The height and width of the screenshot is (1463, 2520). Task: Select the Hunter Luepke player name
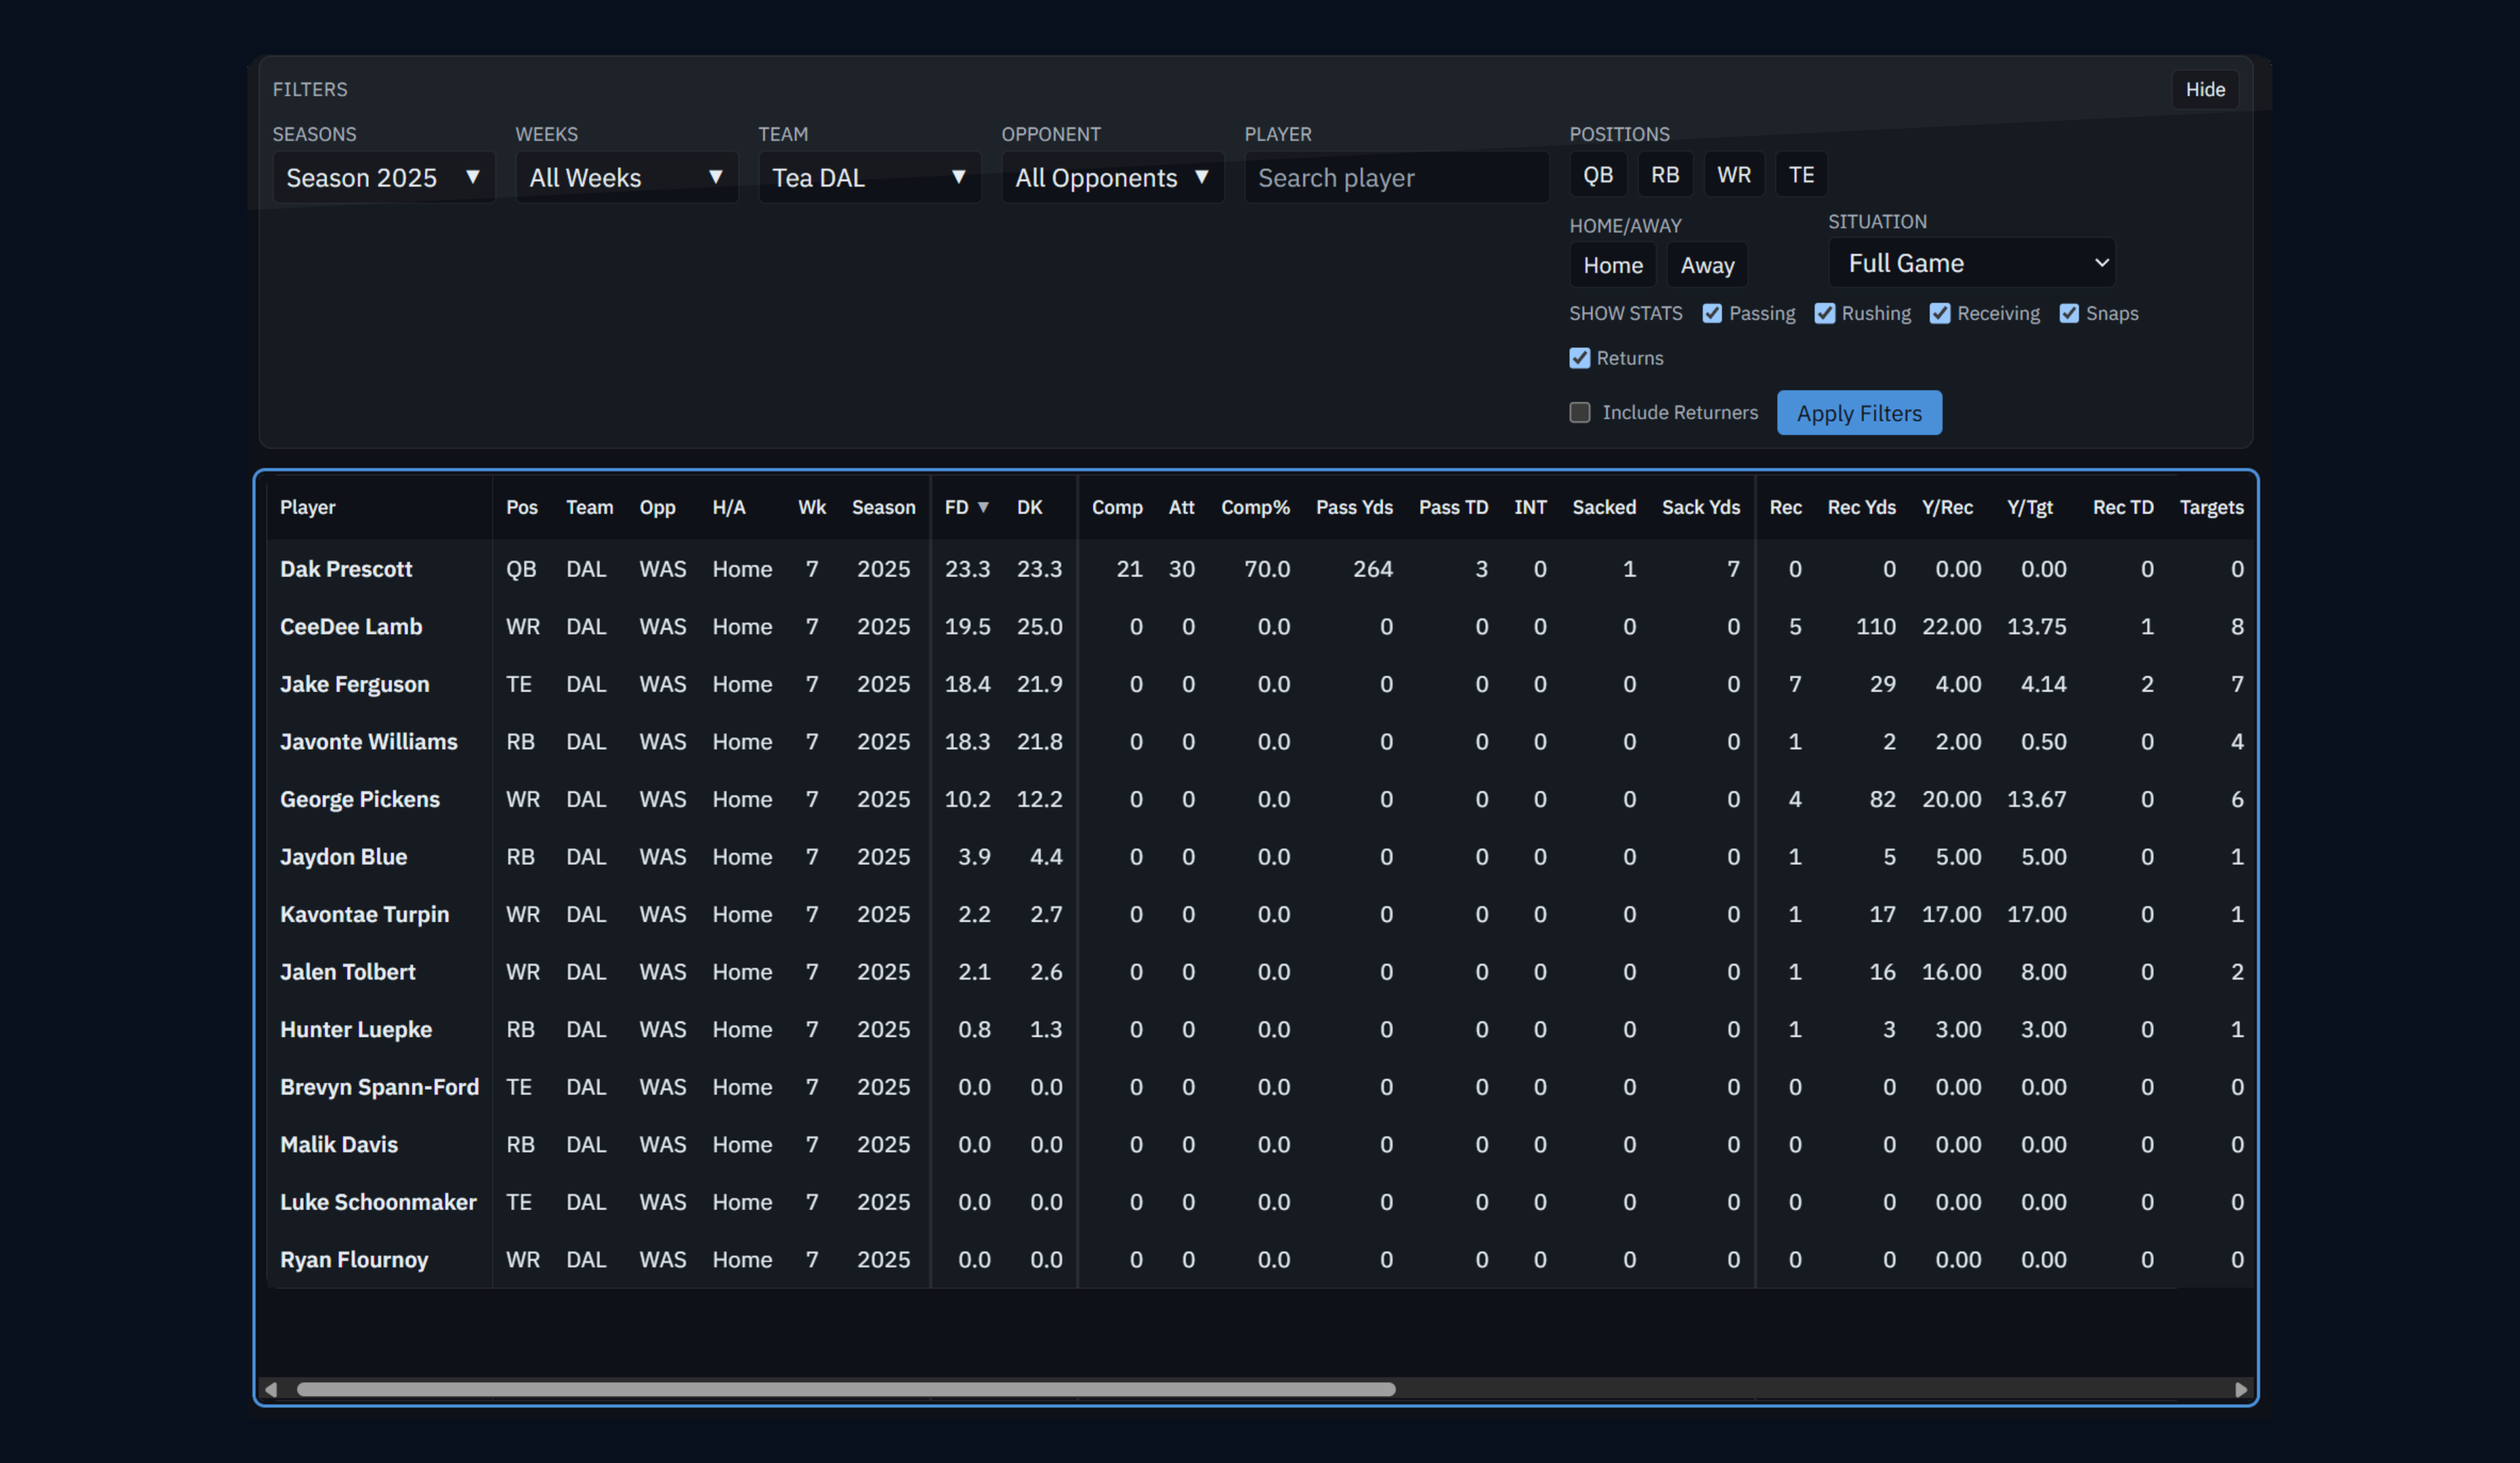tap(356, 1030)
